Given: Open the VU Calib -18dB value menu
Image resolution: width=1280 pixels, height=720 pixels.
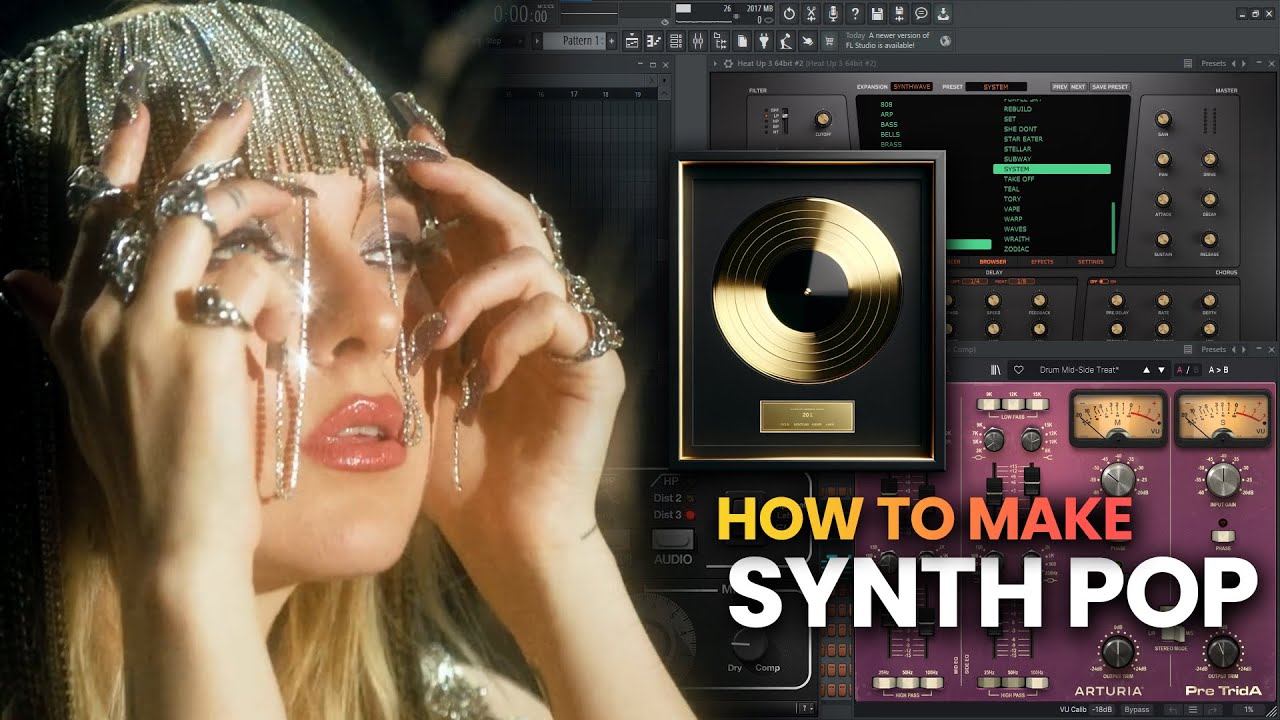Looking at the screenshot, I should [x=1102, y=709].
